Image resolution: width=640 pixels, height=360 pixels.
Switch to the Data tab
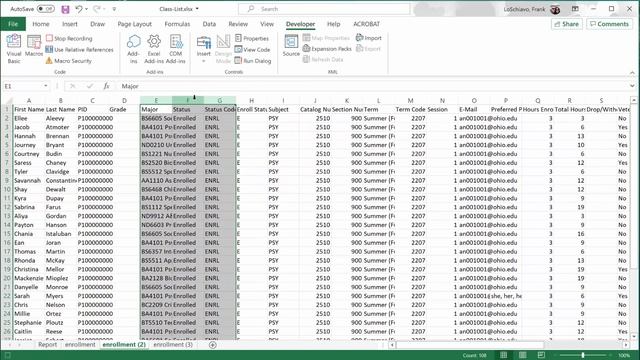(209, 24)
